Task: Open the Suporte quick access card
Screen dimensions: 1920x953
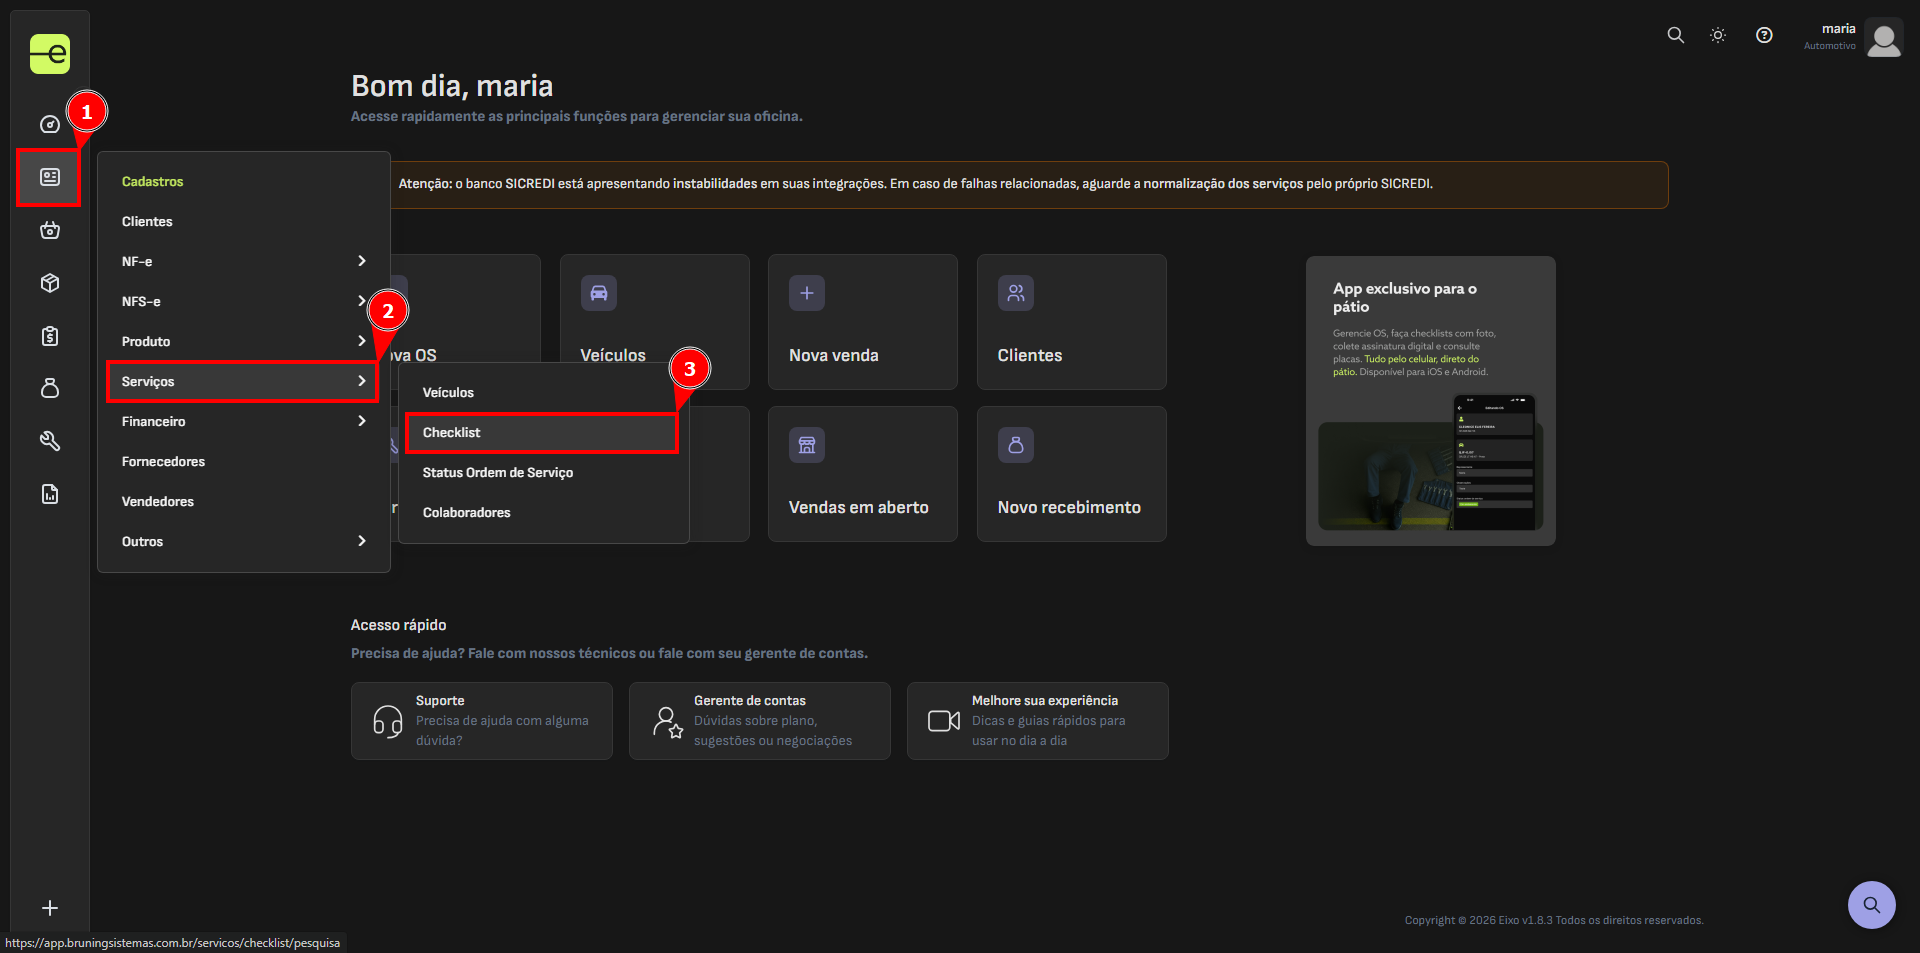Action: click(x=482, y=721)
